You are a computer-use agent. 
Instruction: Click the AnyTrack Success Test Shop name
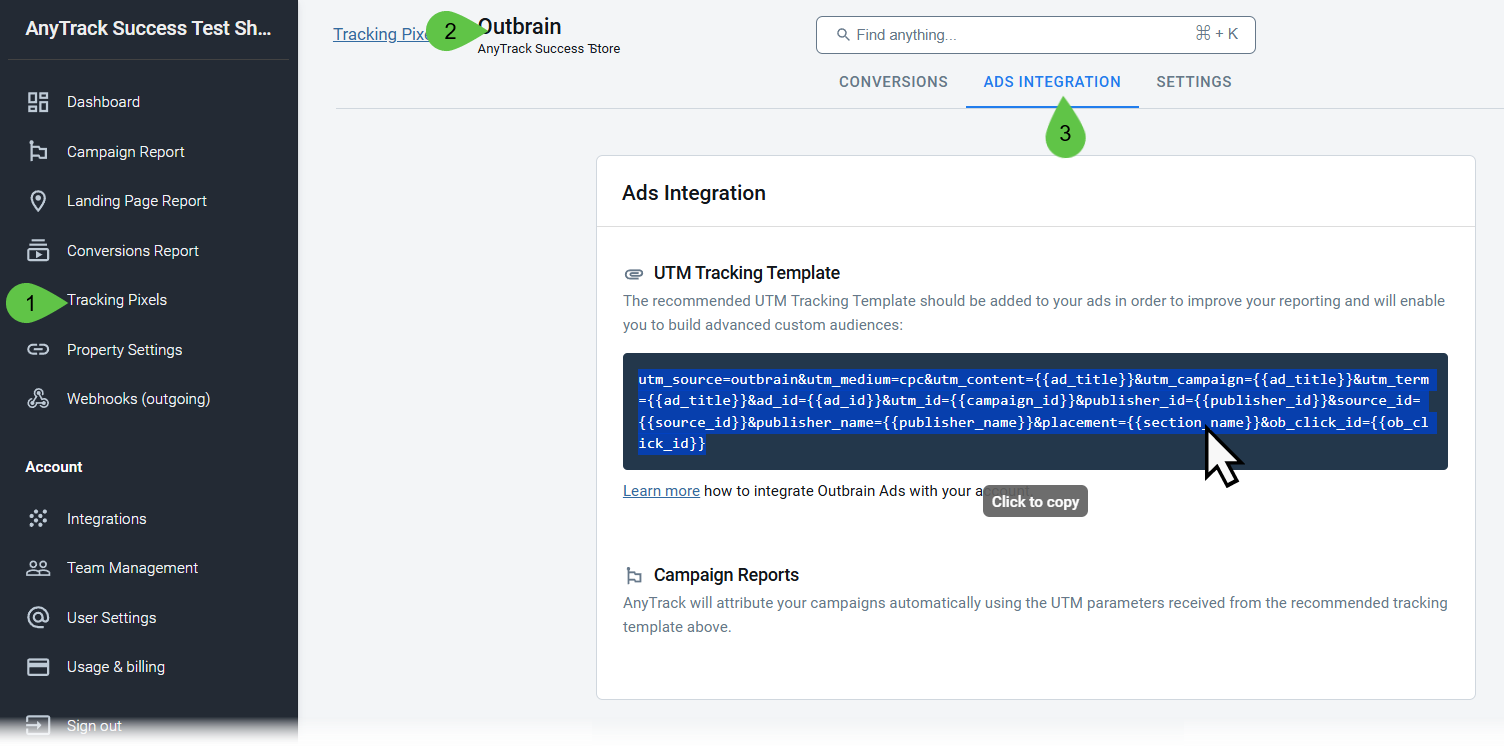pyautogui.click(x=148, y=29)
